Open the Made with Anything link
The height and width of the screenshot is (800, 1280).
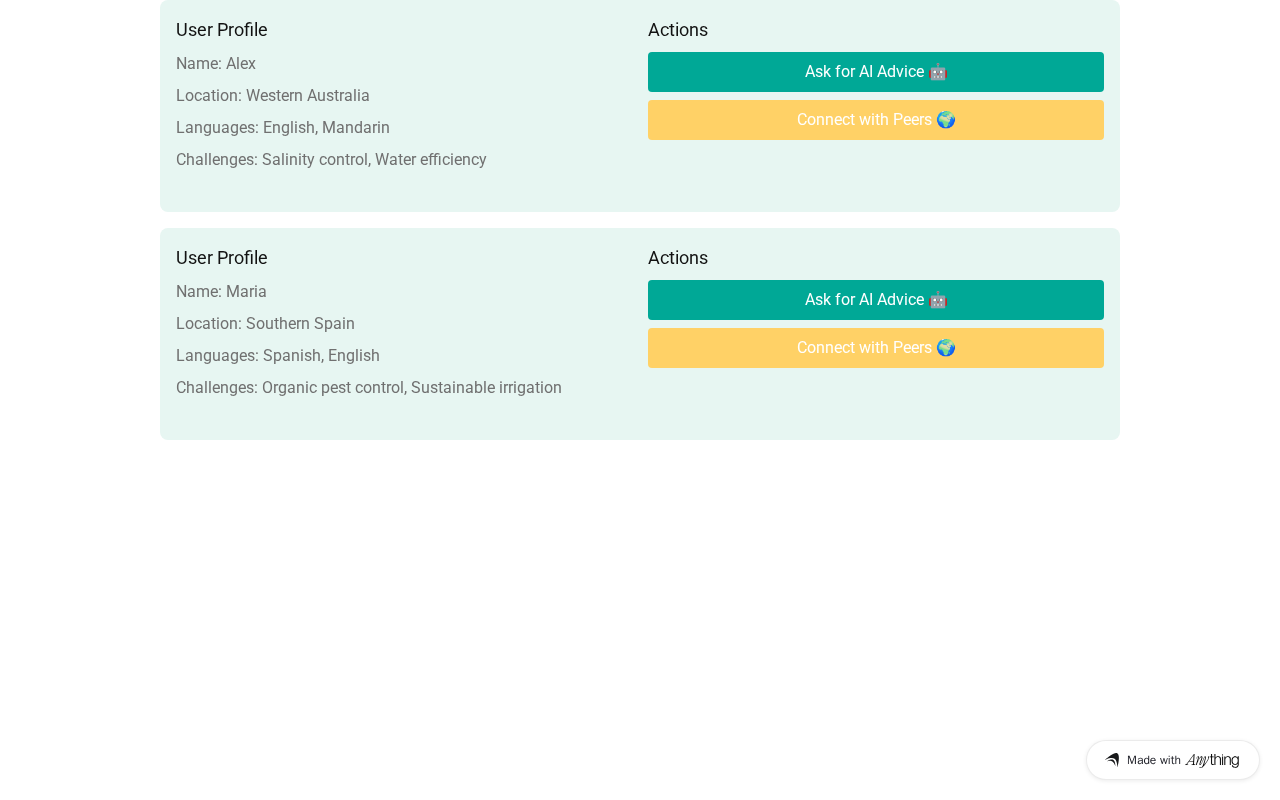(1172, 760)
